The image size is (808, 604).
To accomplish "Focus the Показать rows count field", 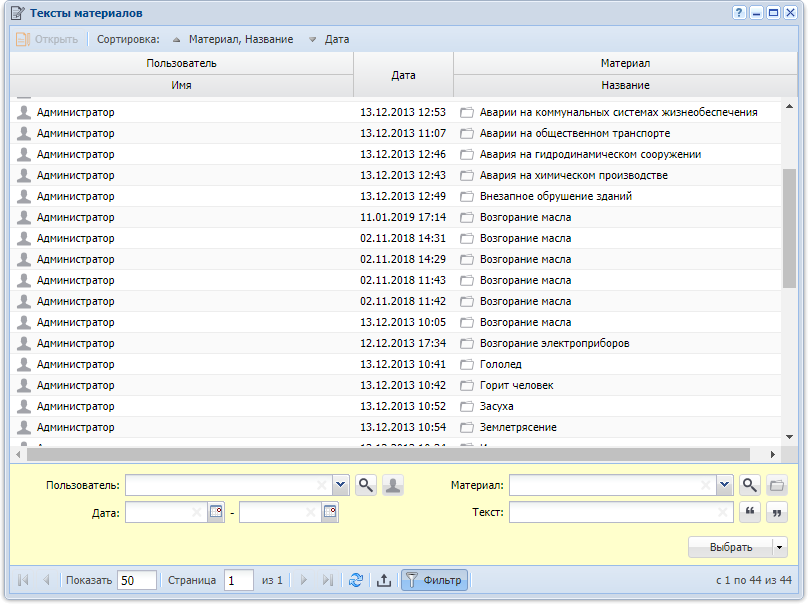I will pyautogui.click(x=137, y=580).
